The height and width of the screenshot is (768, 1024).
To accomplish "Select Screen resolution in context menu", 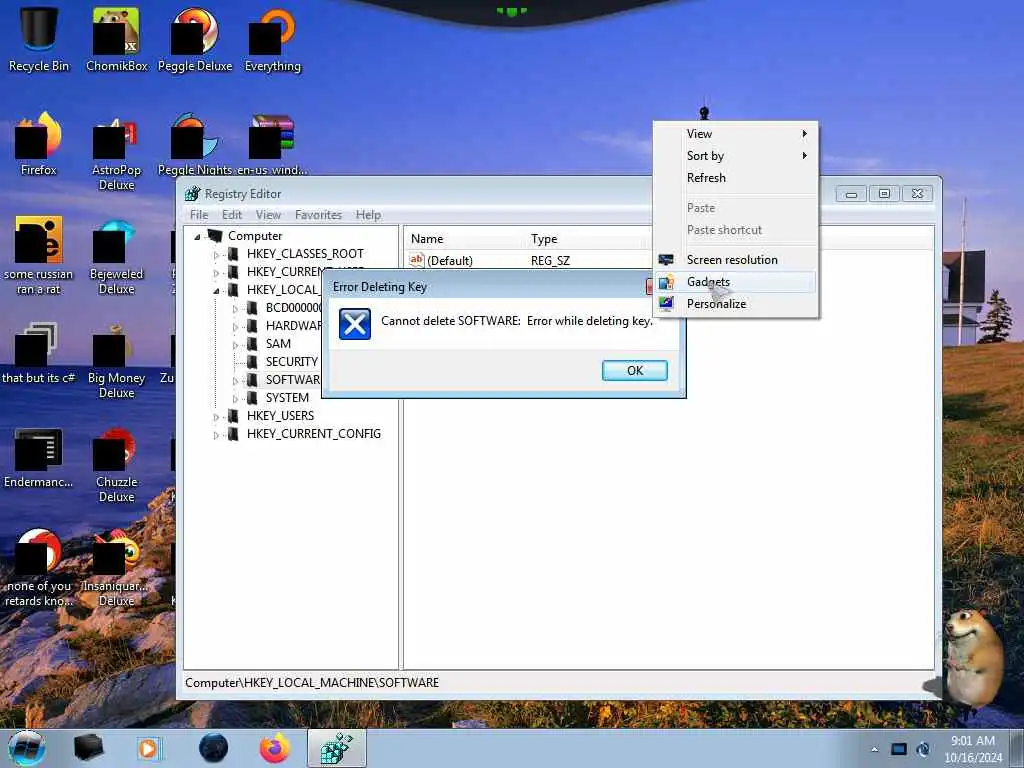I will click(735, 260).
